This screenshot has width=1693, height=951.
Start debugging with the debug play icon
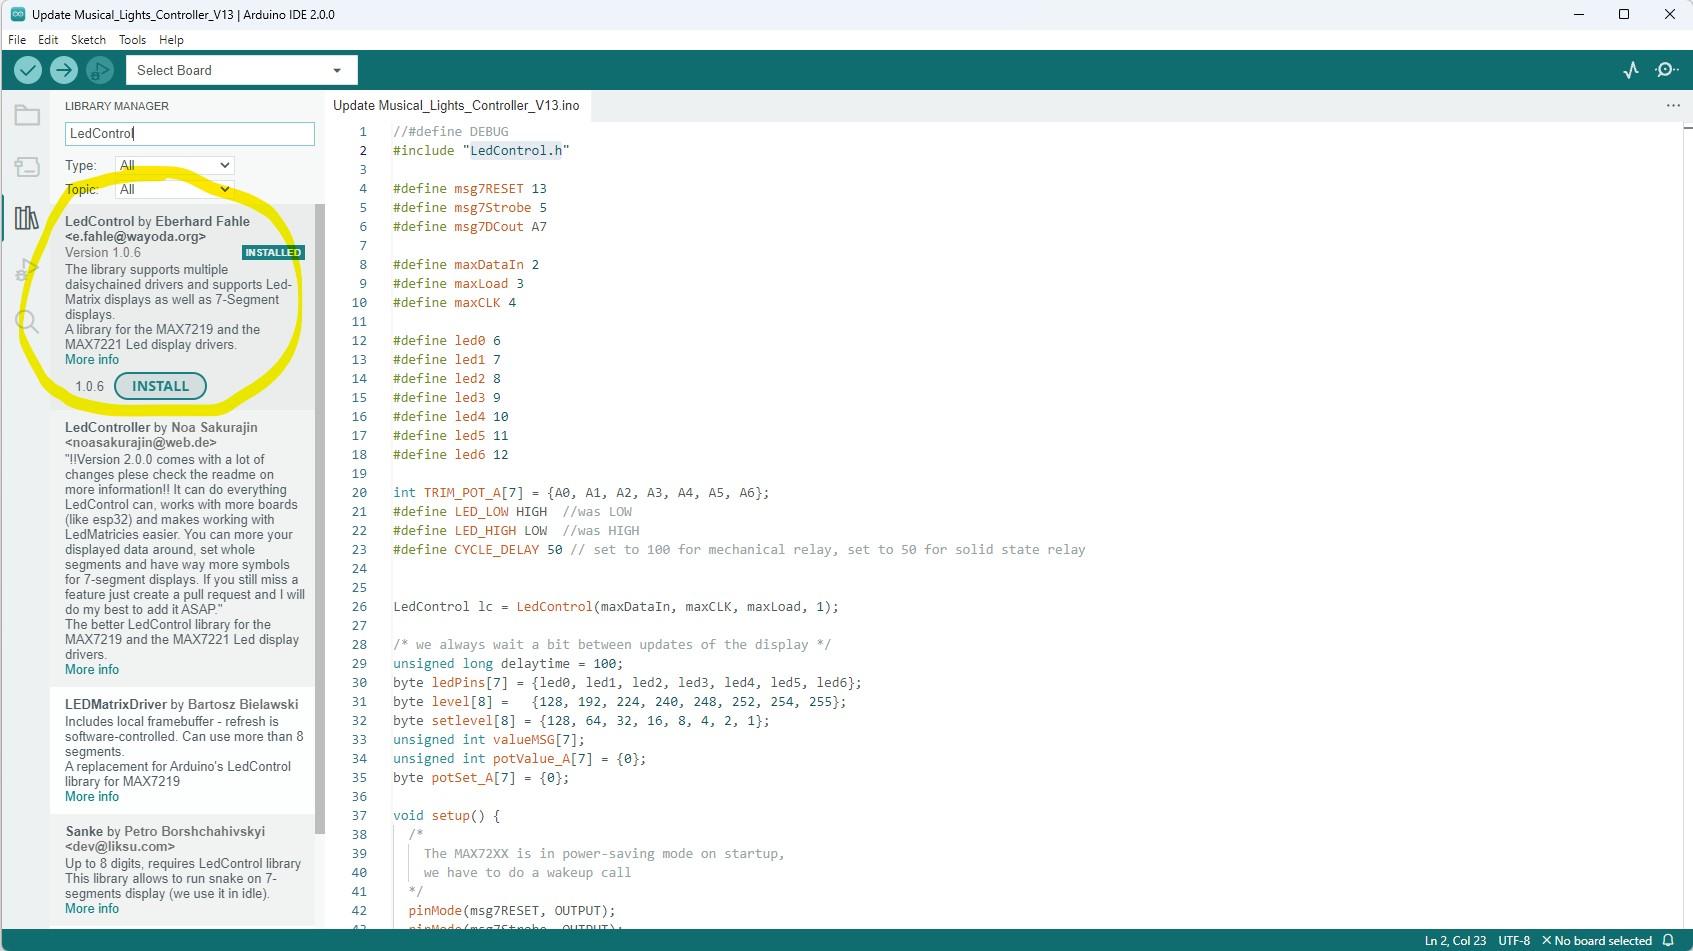pos(99,70)
